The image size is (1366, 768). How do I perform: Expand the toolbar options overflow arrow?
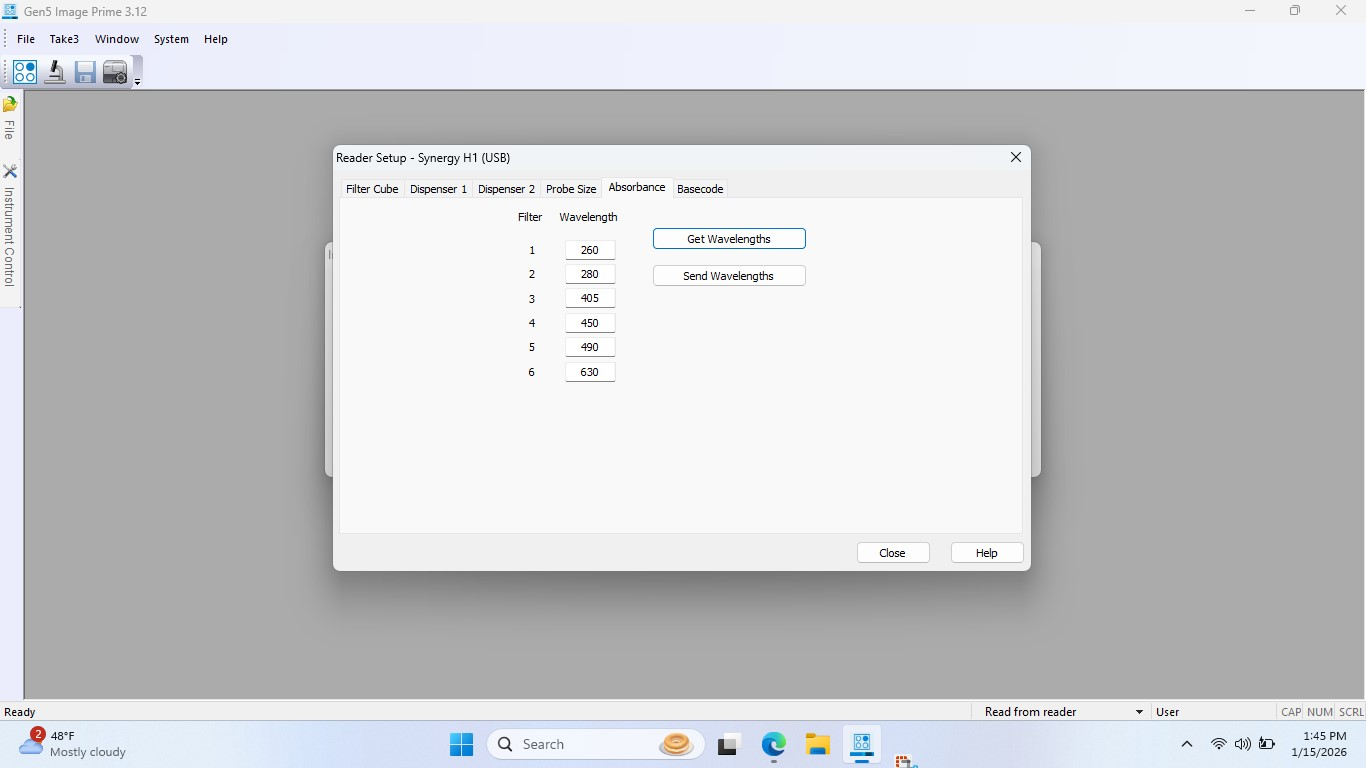(x=137, y=82)
